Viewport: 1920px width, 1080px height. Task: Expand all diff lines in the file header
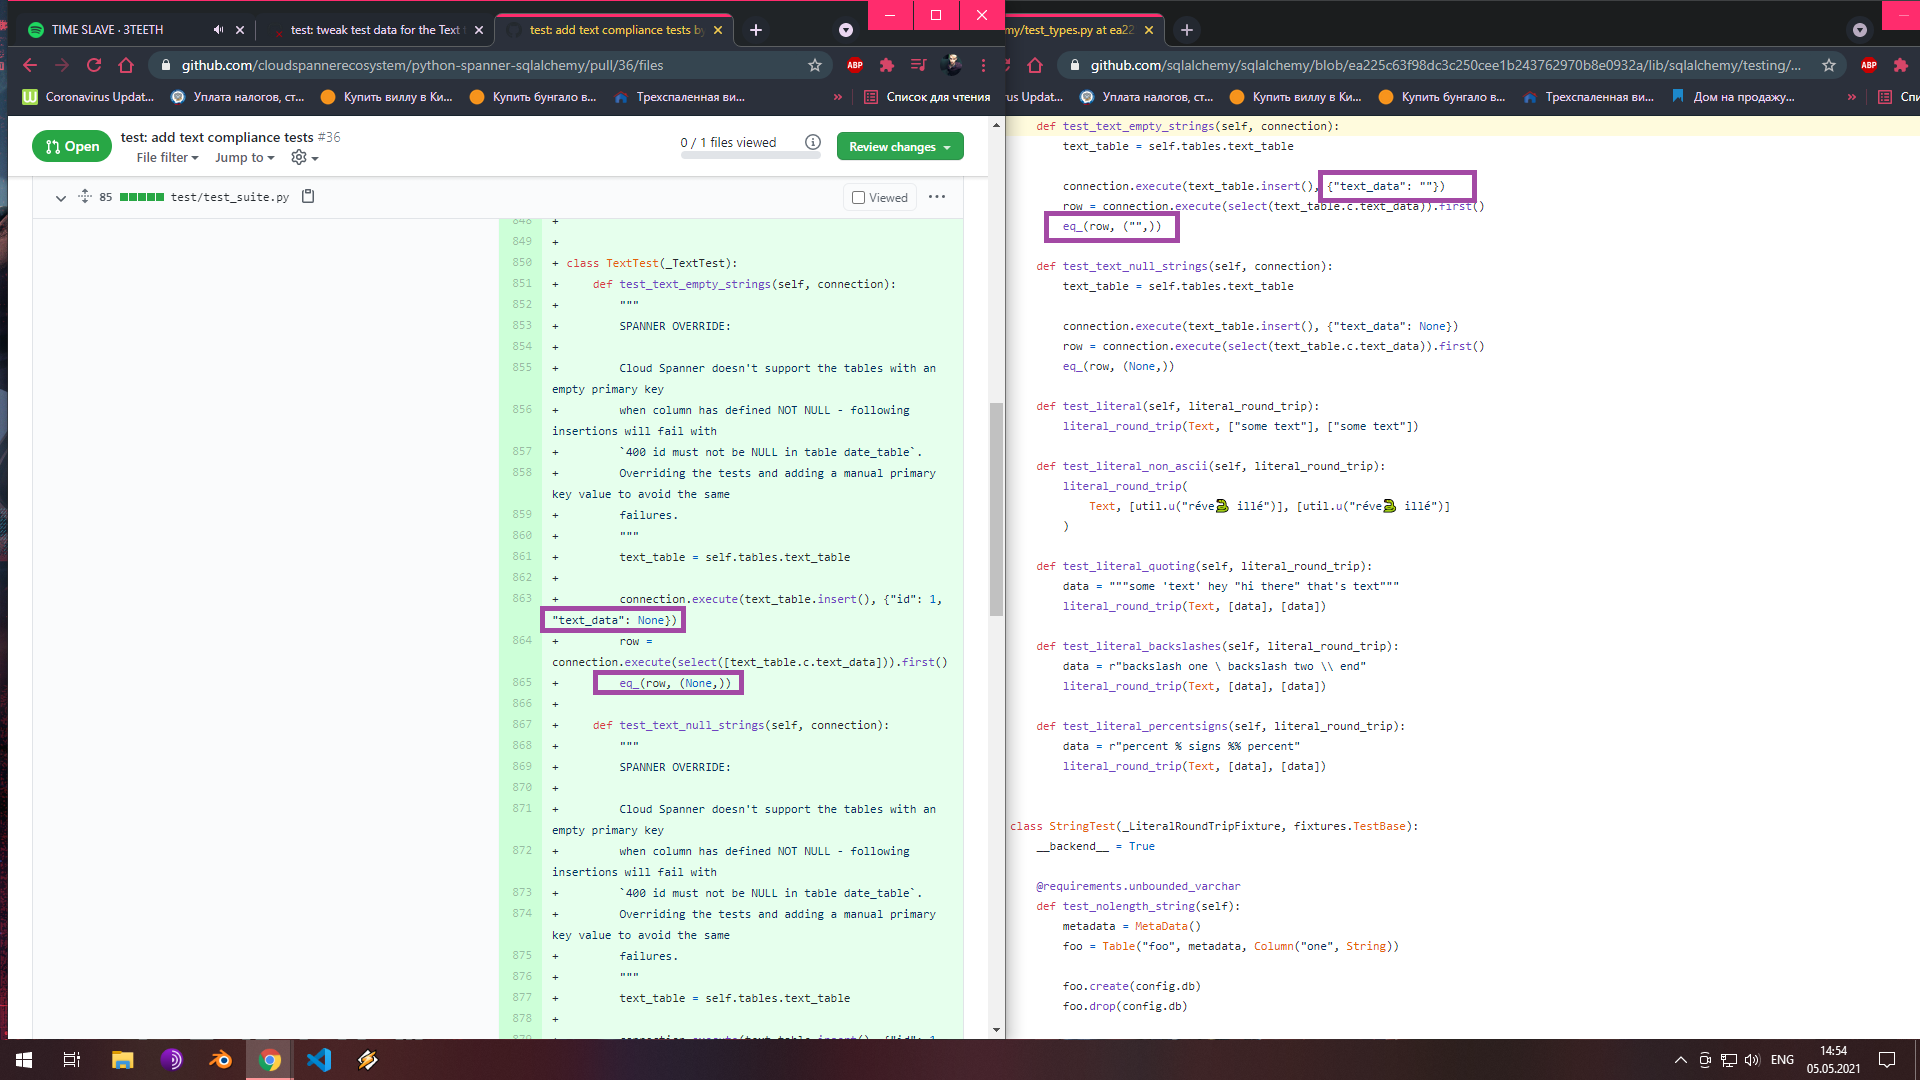coord(85,197)
